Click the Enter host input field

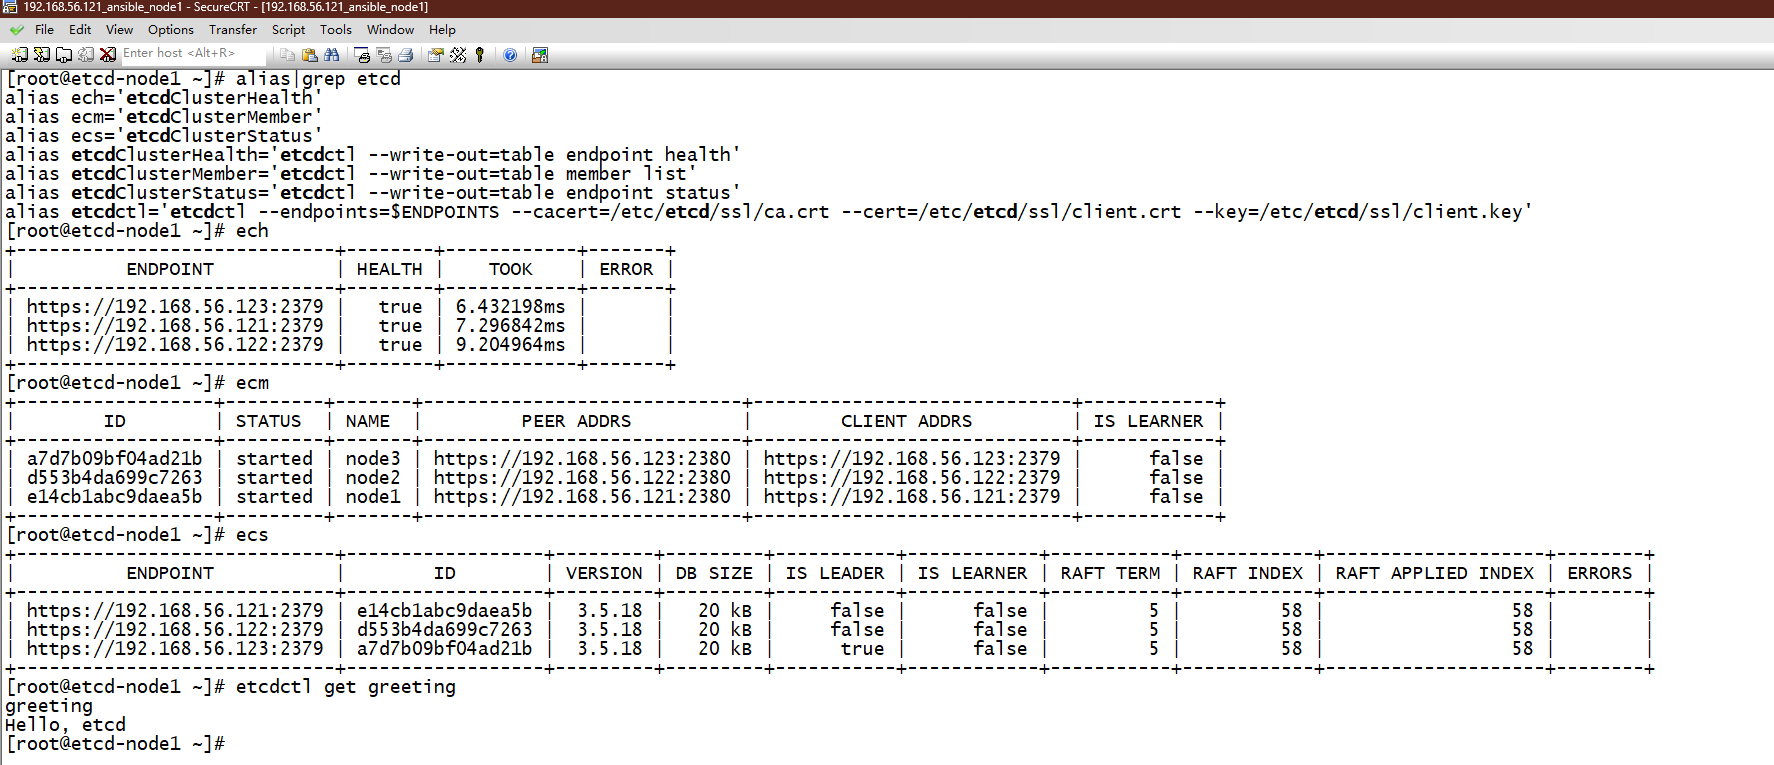point(190,54)
